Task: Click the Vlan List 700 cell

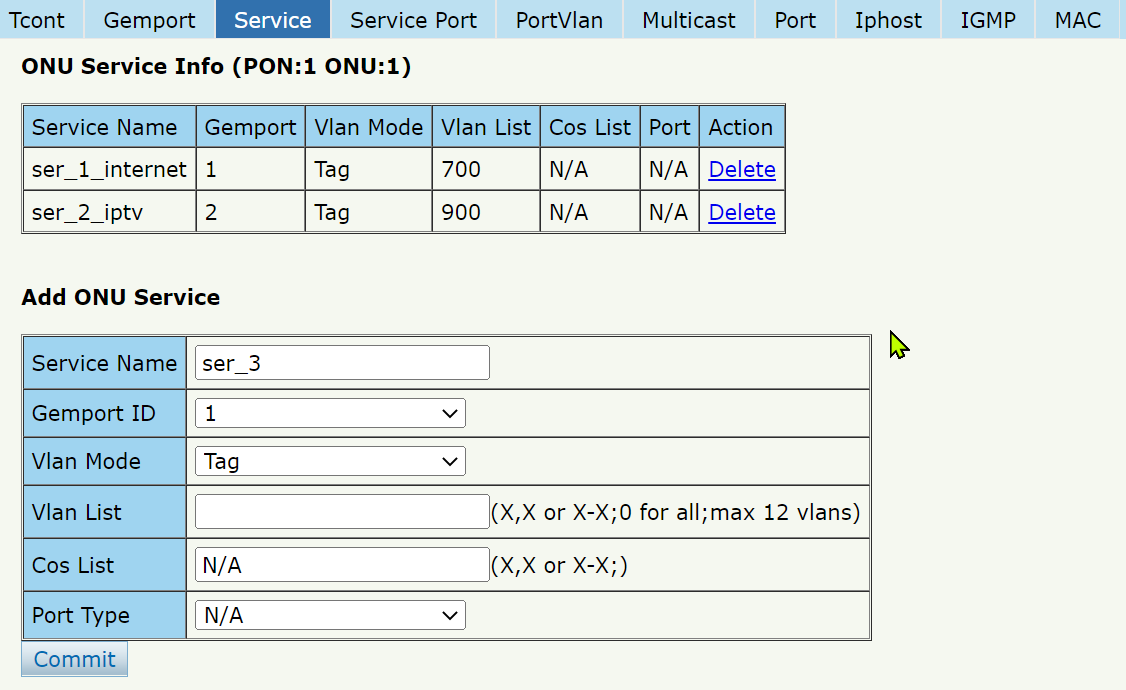Action: 486,170
